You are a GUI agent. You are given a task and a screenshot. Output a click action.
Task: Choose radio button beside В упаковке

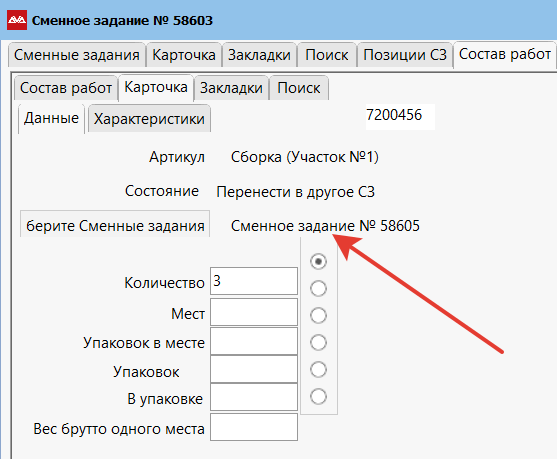[318, 396]
